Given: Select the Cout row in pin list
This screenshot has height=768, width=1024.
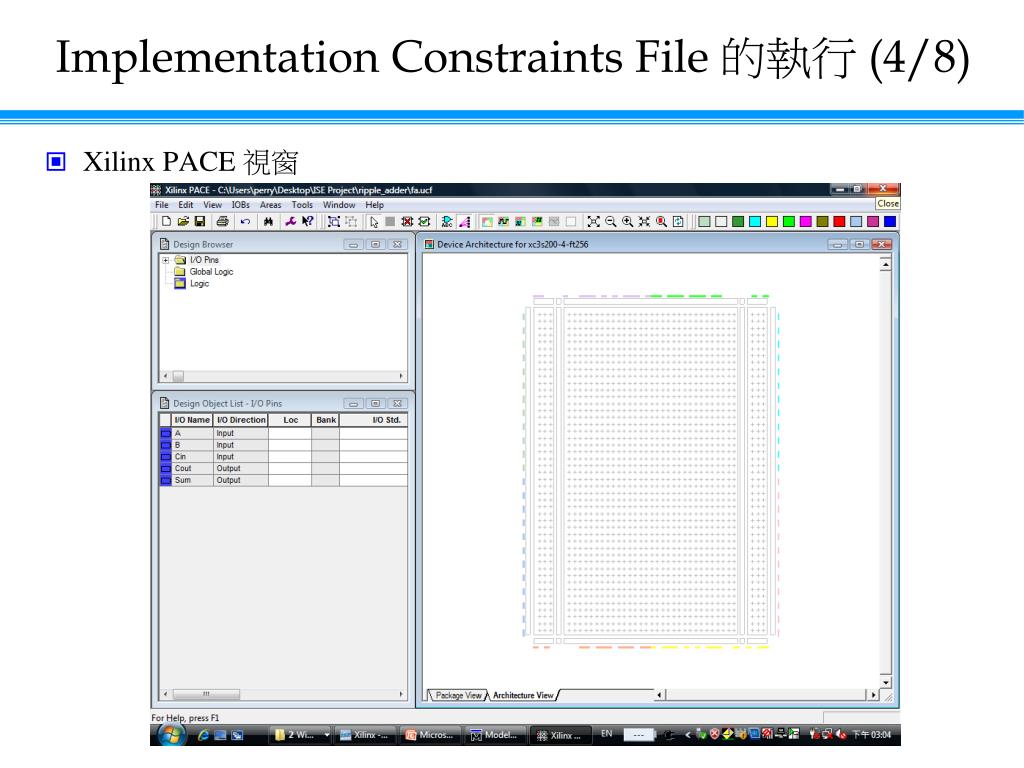Looking at the screenshot, I should 283,468.
